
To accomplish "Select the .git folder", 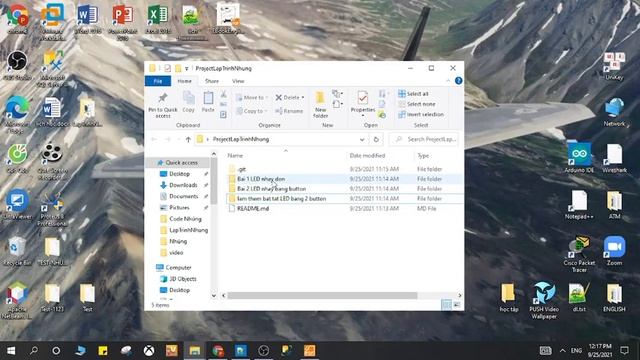I will point(242,169).
